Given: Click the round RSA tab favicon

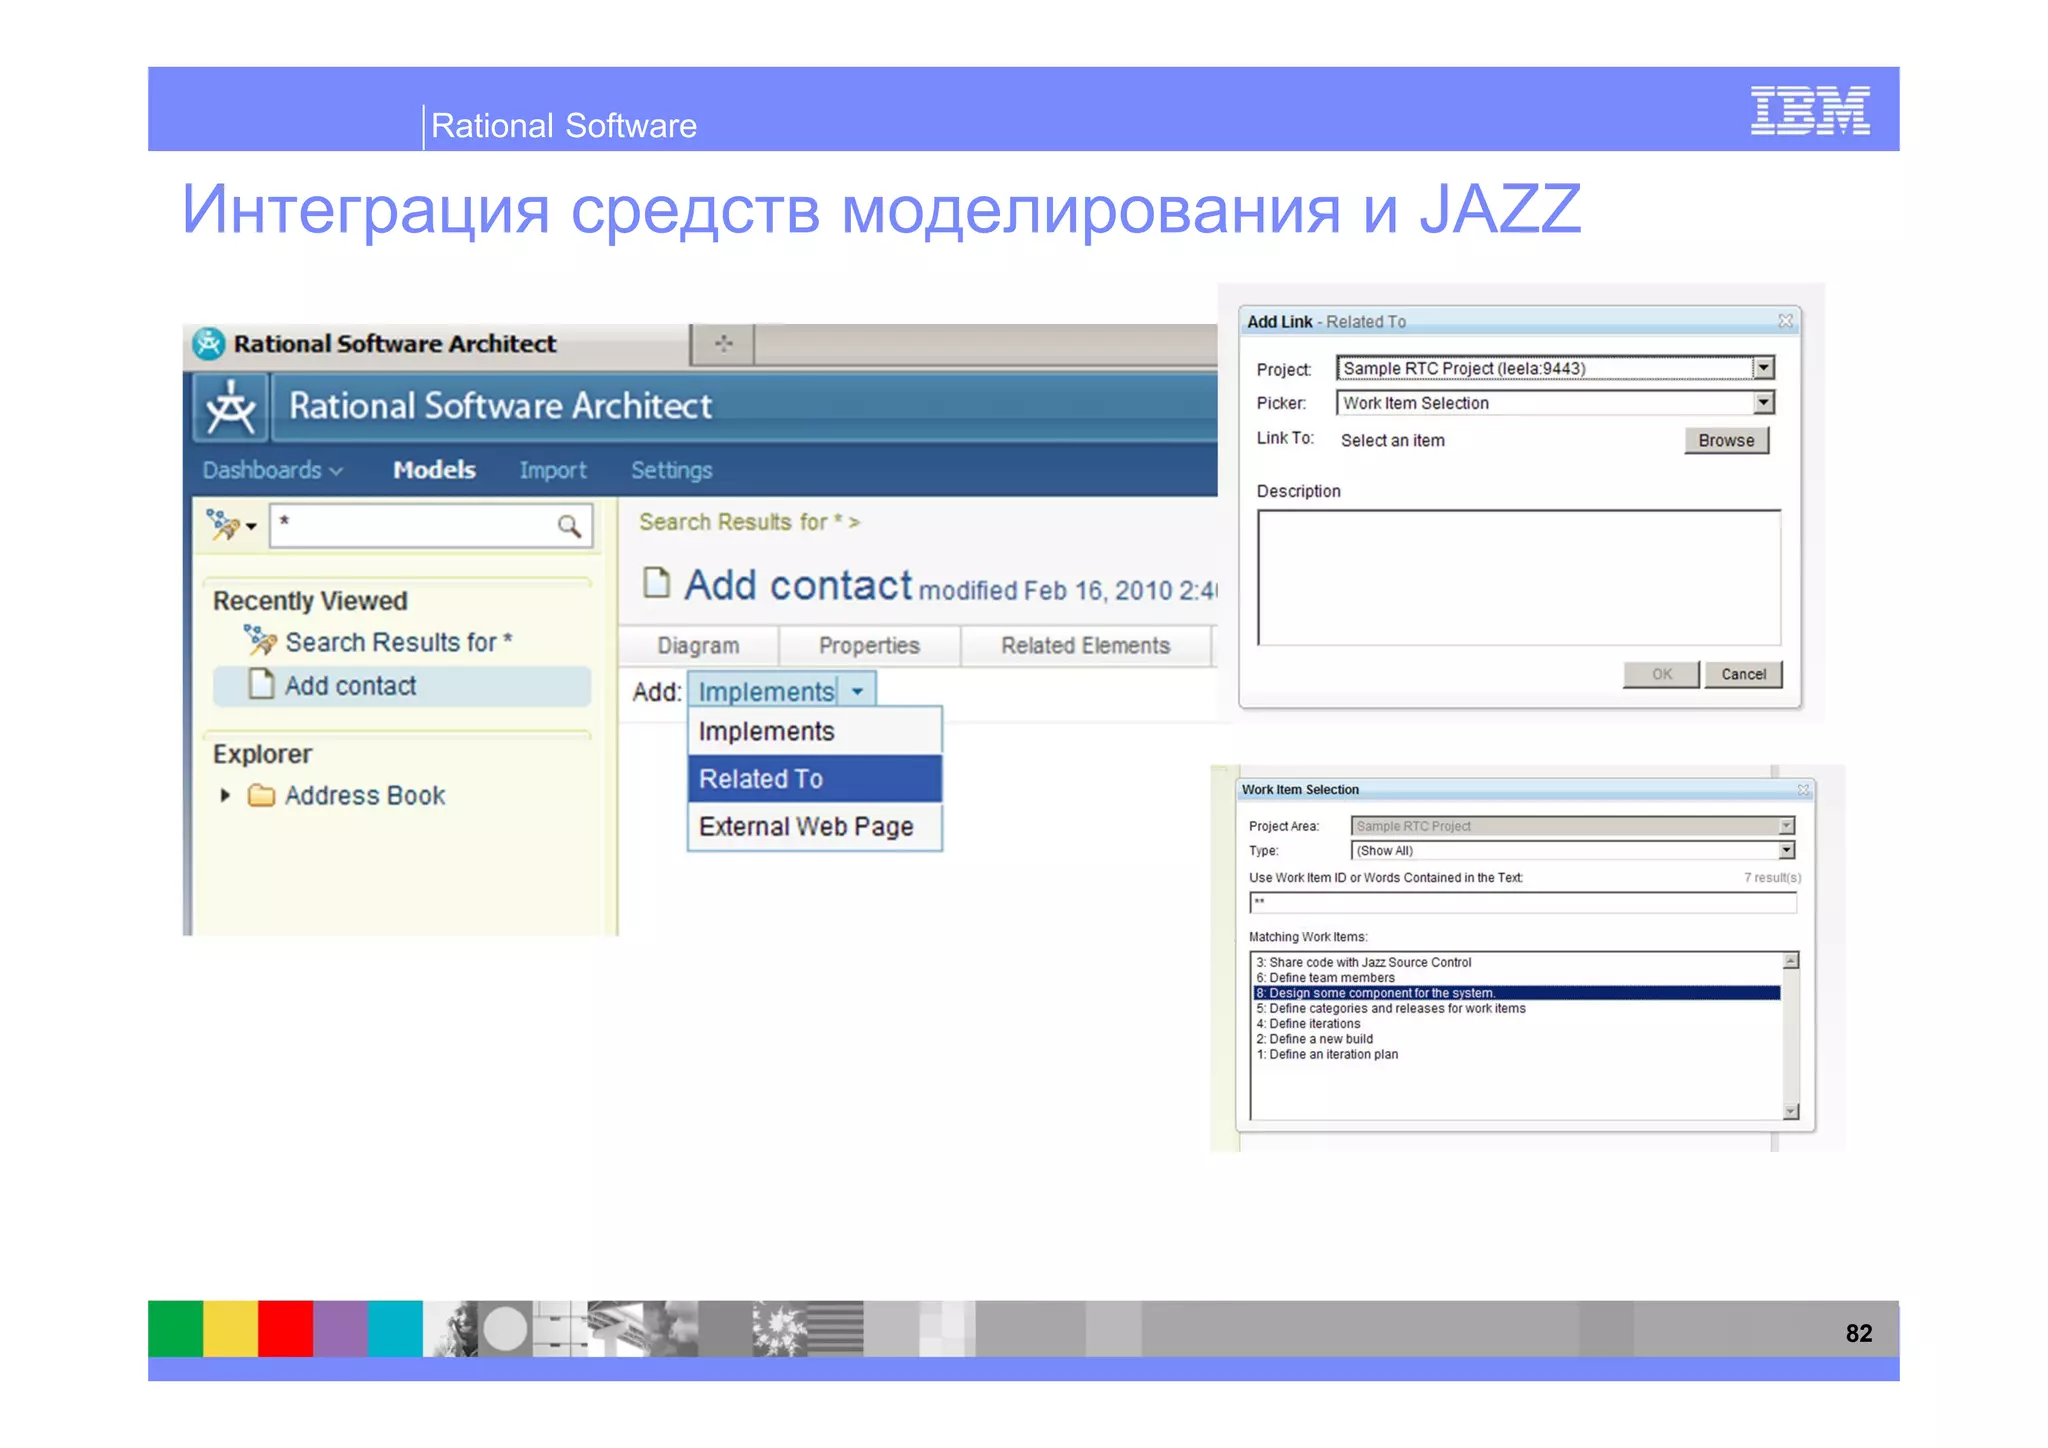Looking at the screenshot, I should click(208, 344).
